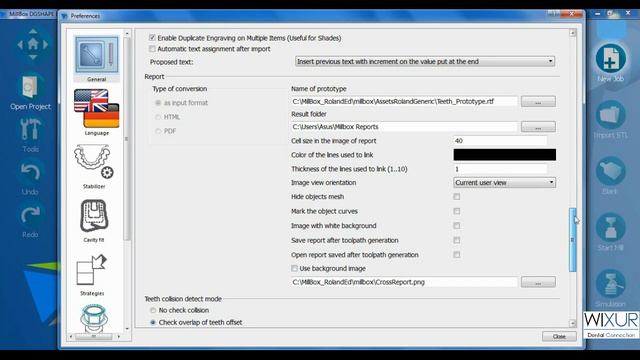This screenshot has height=360, width=640.
Task: Click Start Mill in MillBox right panel
Action: tap(611, 232)
